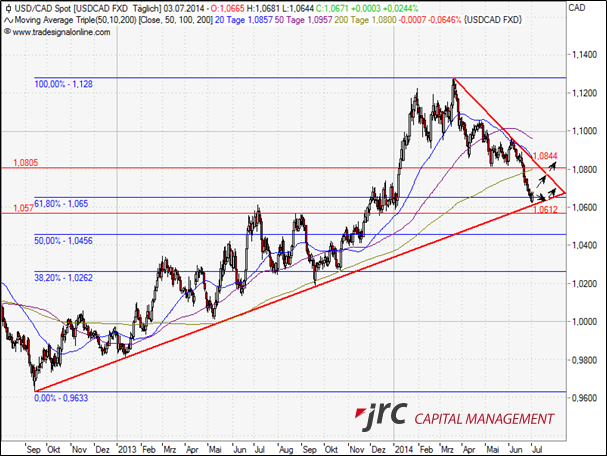Screen dimensions: 607x456
Task: Click the copyright symbol before tradesignalonline
Action: [x=6, y=32]
